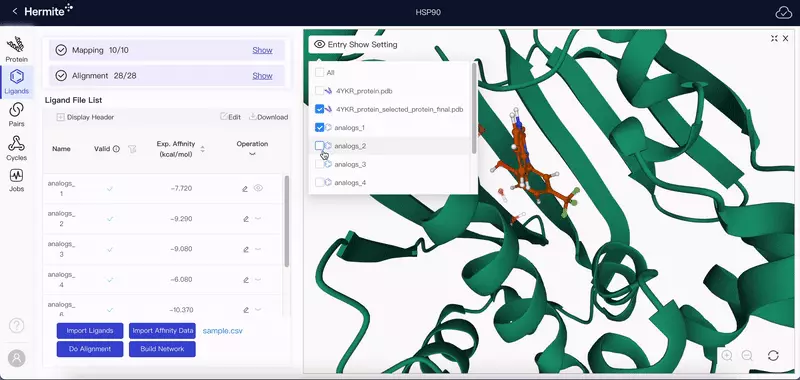Click the edit pencil for analogs_1
This screenshot has width=800, height=380.
pos(245,189)
